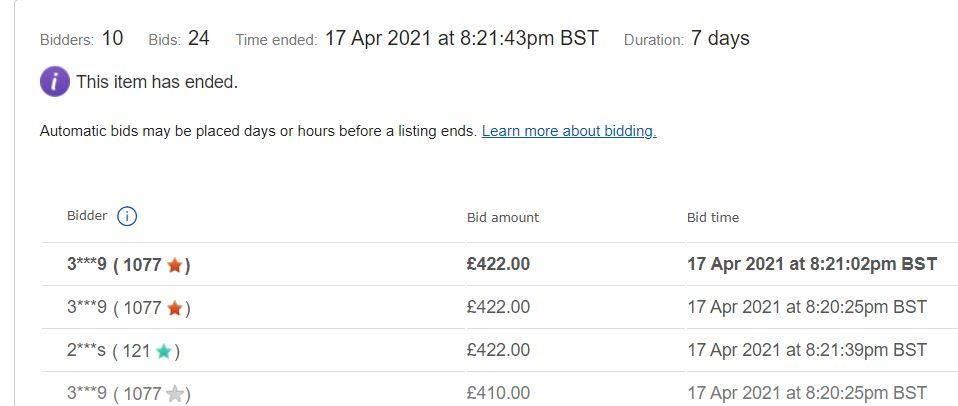Click the Bid time column header
Screen dimensions: 958x406
[713, 217]
